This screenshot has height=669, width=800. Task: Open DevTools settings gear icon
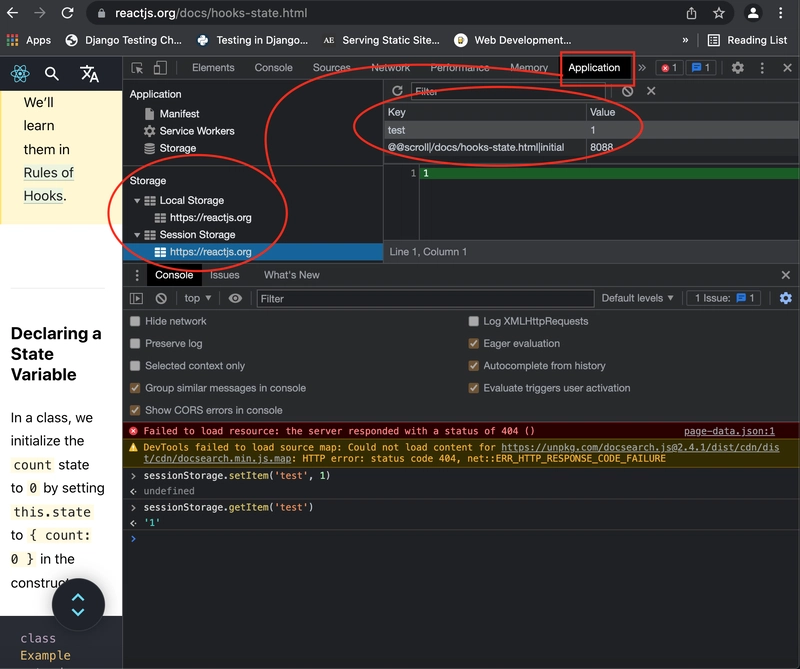click(737, 68)
